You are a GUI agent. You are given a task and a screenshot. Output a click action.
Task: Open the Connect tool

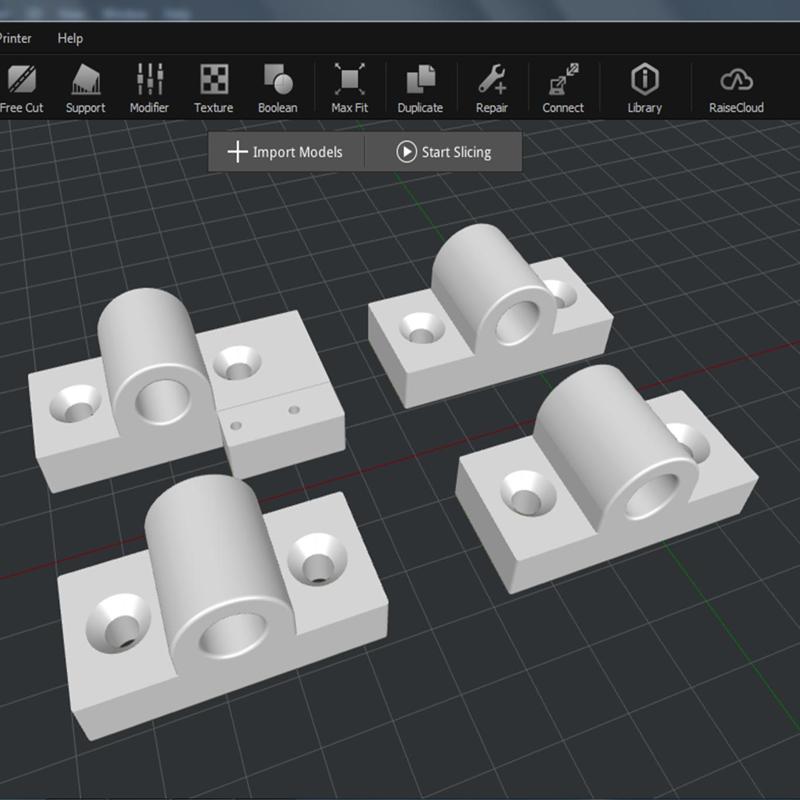(563, 88)
